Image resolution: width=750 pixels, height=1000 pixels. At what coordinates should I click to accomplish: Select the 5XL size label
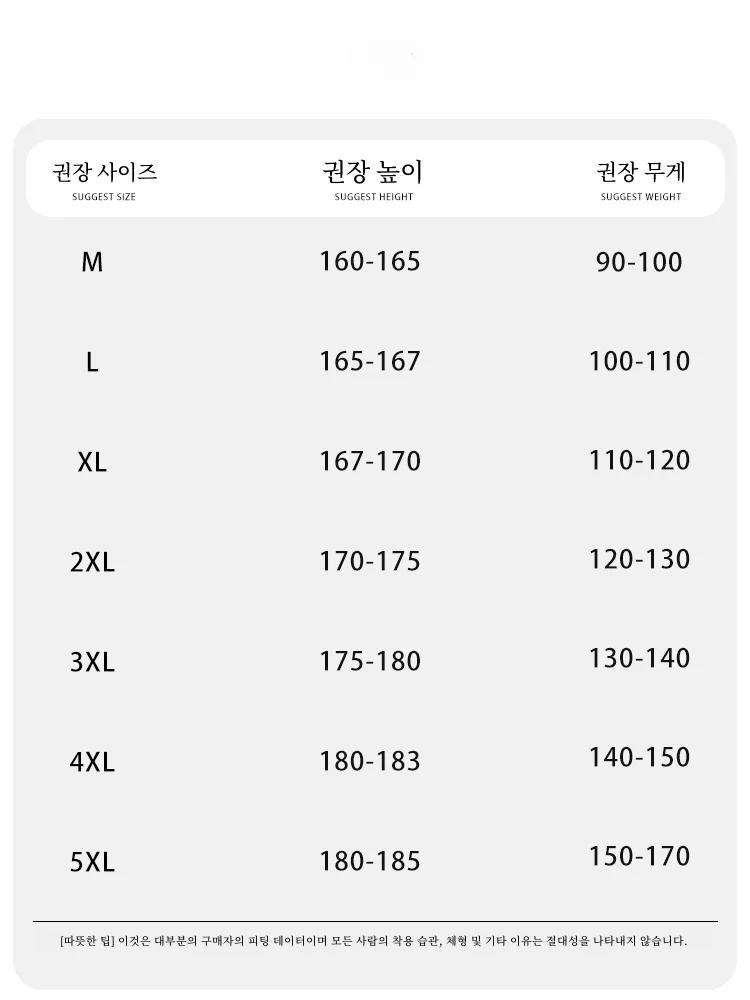coord(92,862)
